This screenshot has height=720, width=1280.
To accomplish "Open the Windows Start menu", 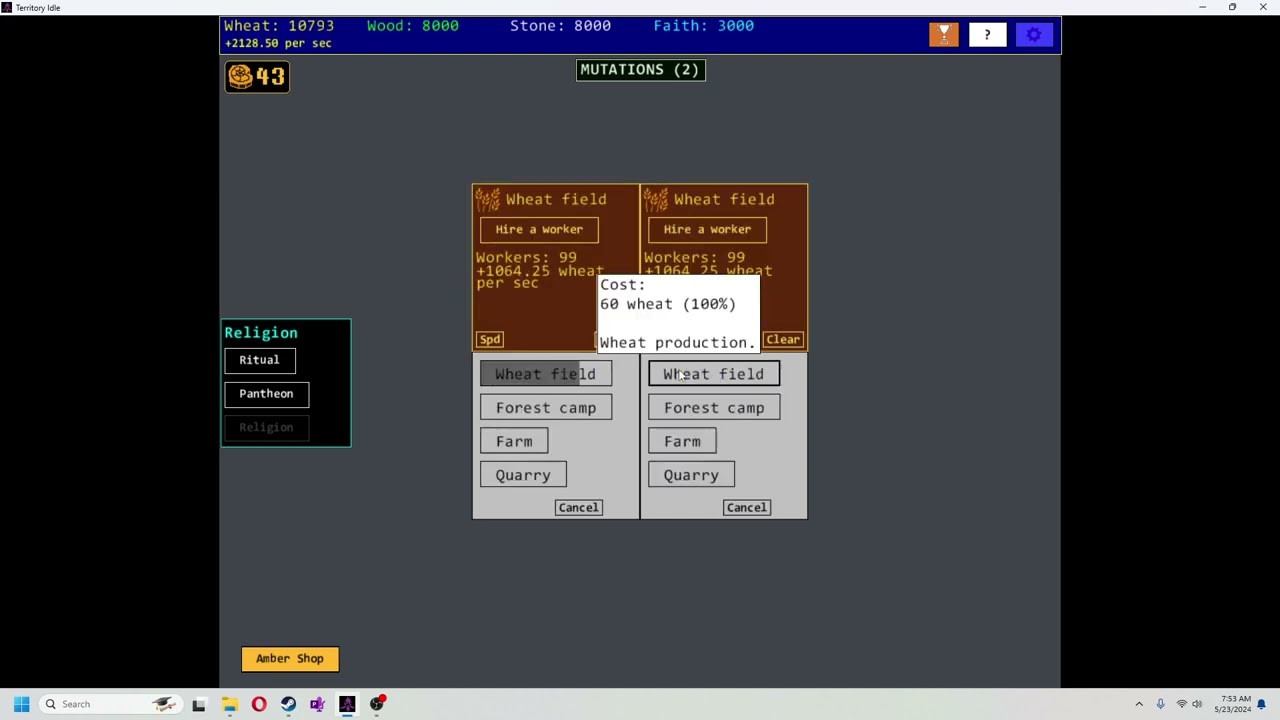I will coord(21,704).
